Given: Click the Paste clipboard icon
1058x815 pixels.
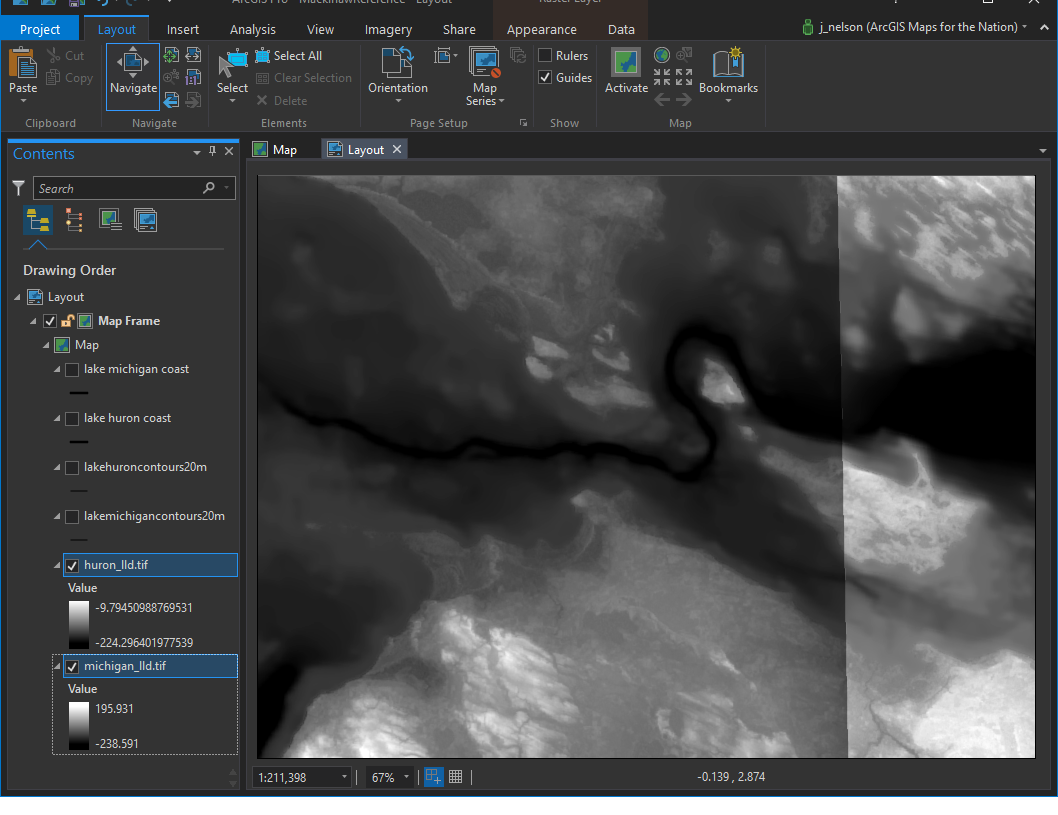Looking at the screenshot, I should 23,68.
